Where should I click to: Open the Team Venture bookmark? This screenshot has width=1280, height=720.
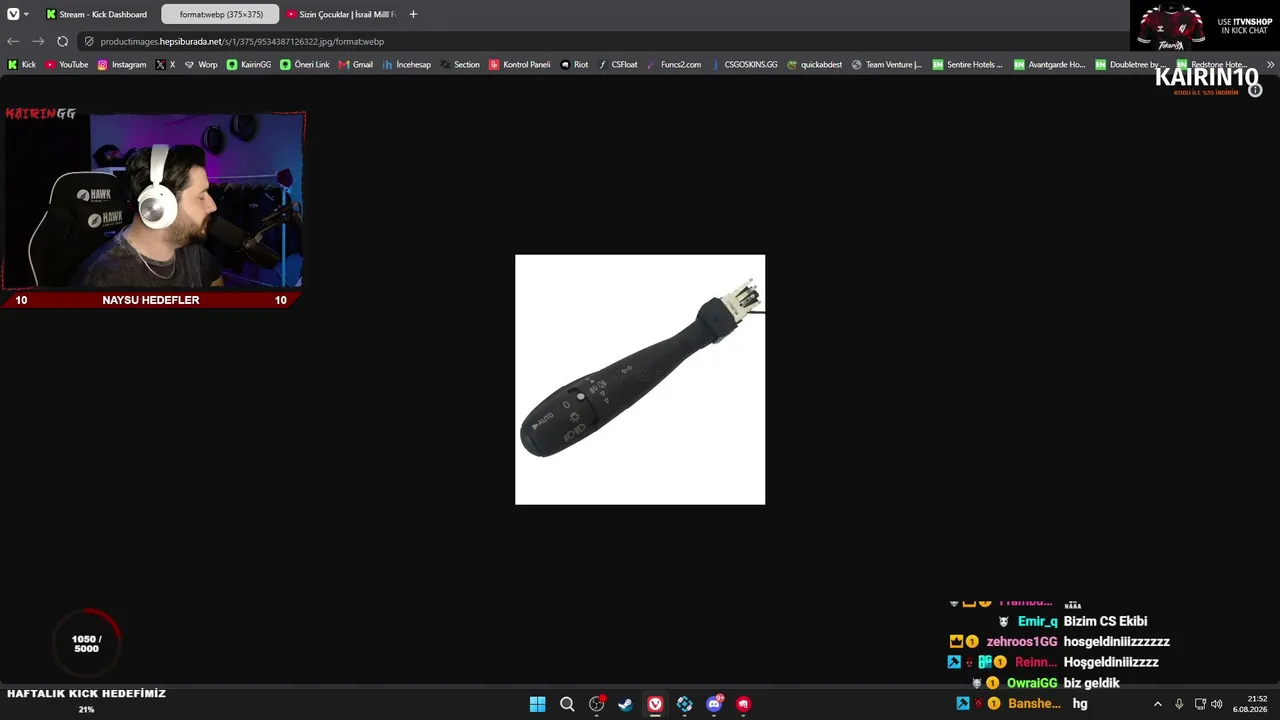coord(887,64)
